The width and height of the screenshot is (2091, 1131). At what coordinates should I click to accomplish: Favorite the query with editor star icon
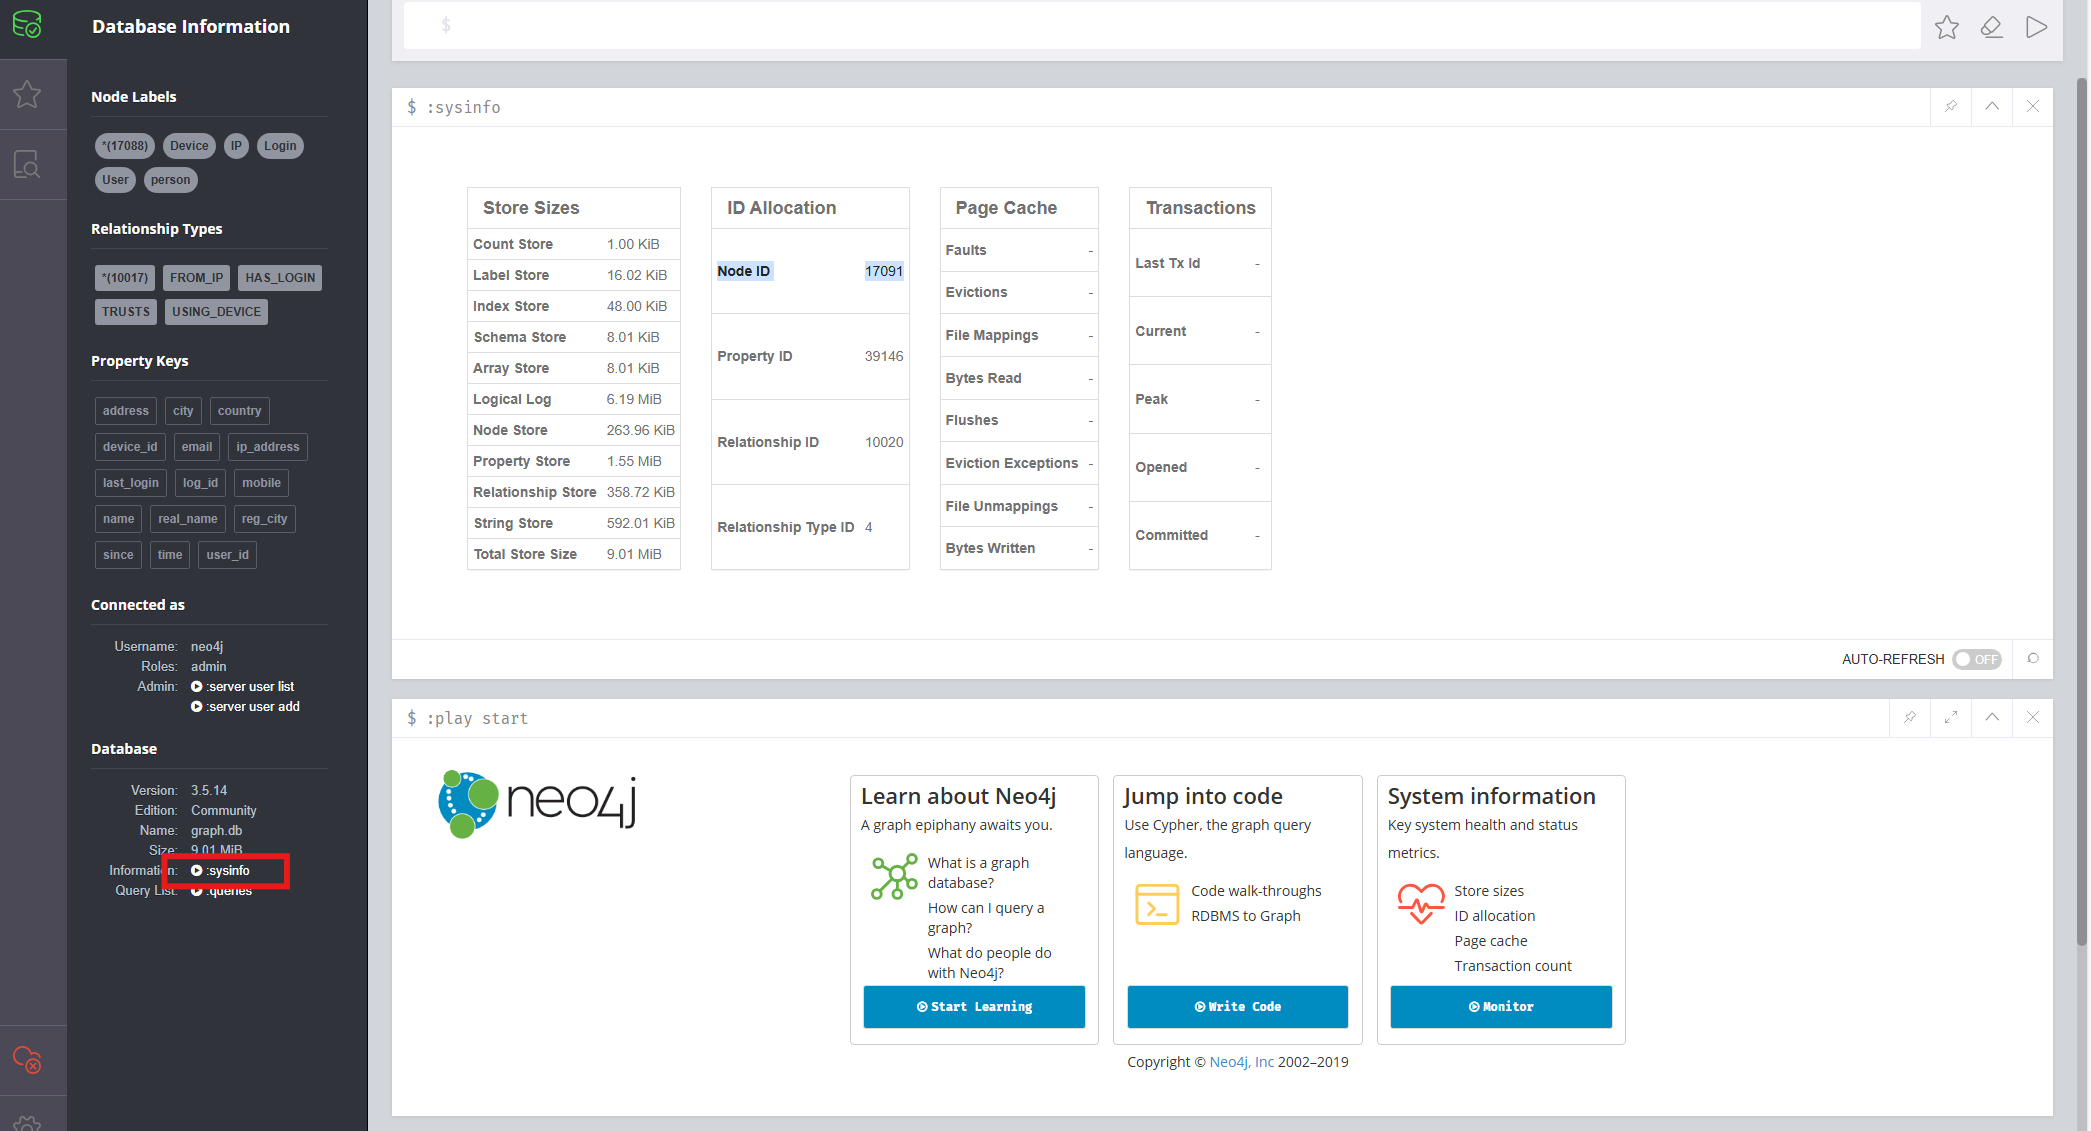tap(1946, 27)
